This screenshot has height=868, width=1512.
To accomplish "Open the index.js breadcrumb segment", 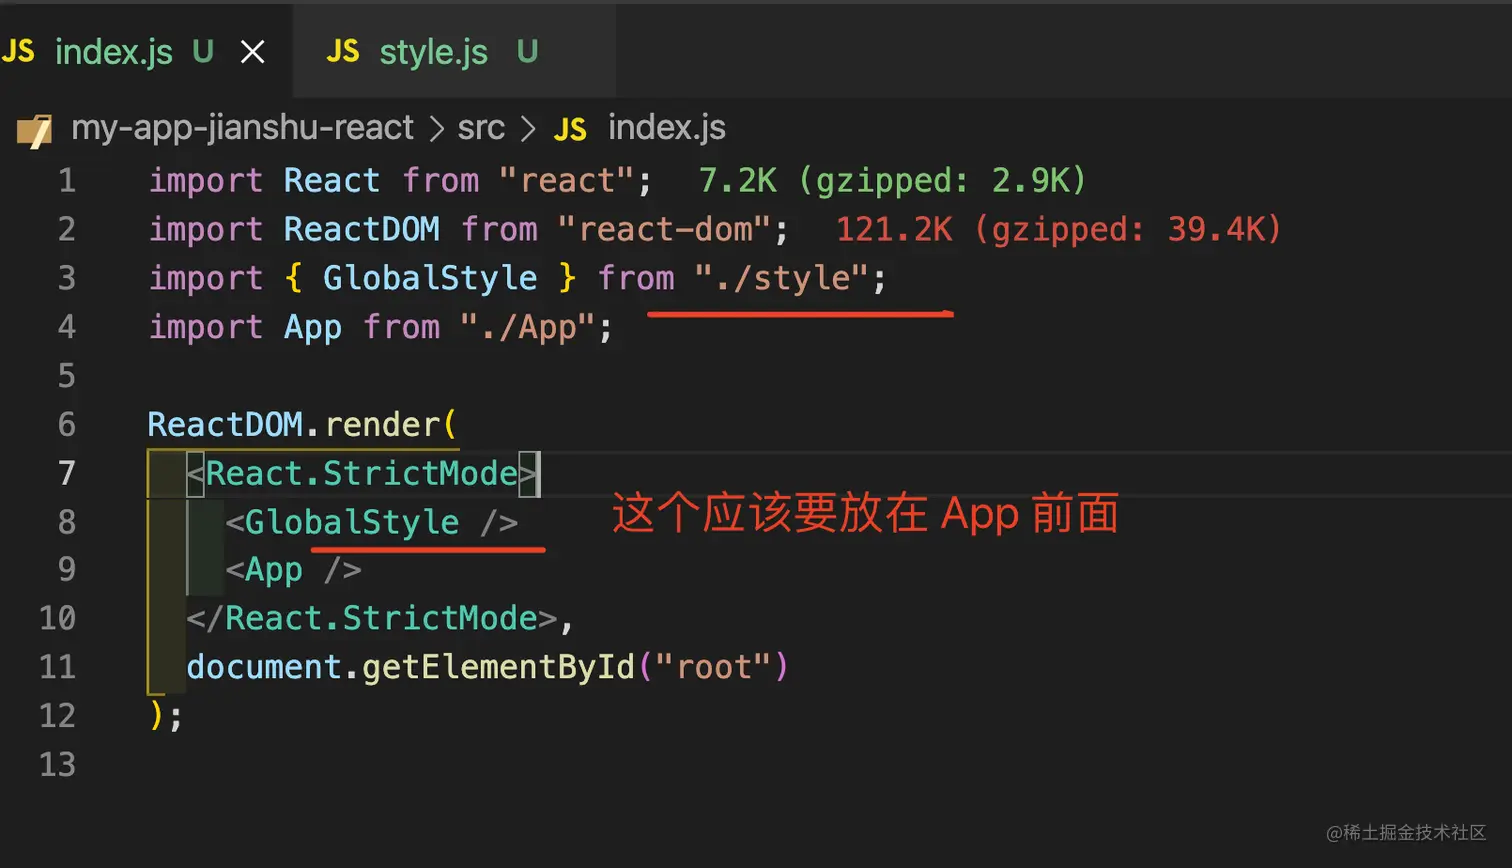I will point(667,128).
